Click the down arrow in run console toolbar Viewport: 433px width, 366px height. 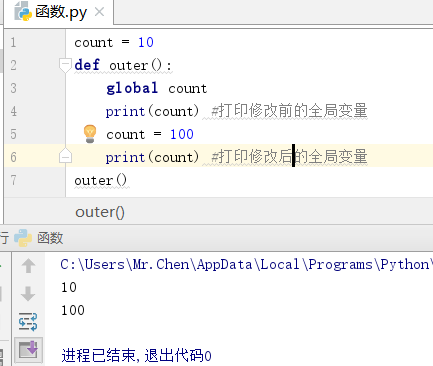(28, 294)
